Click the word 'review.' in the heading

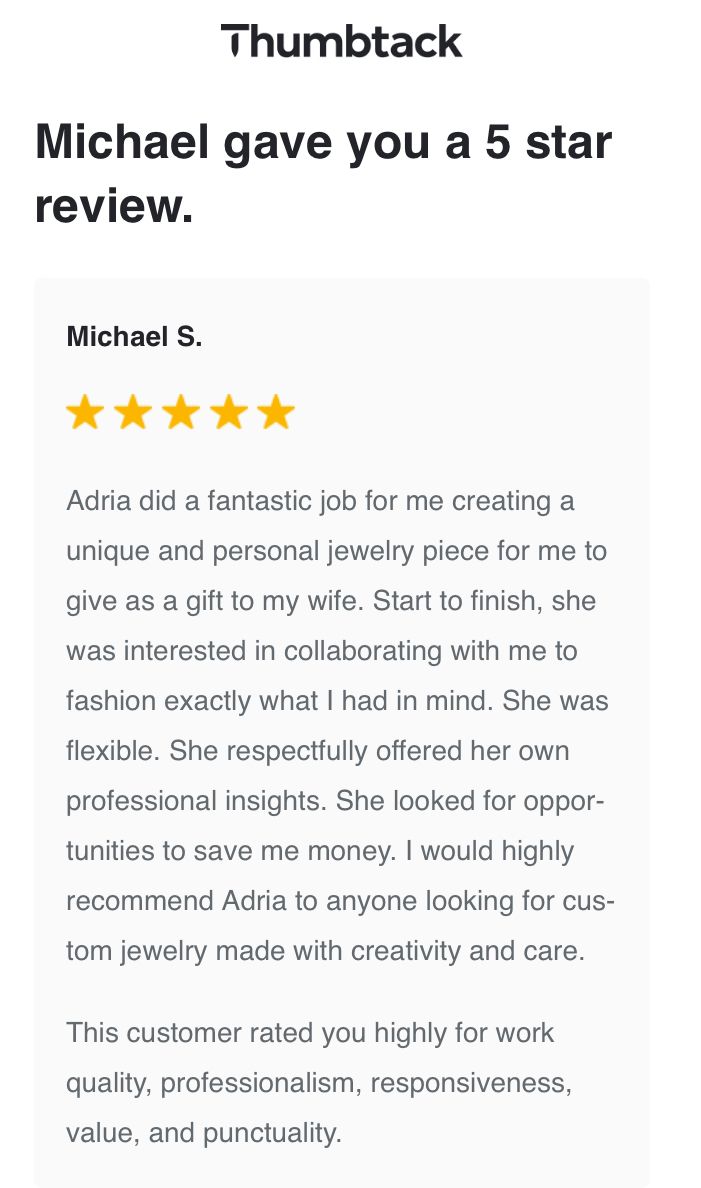[x=114, y=205]
